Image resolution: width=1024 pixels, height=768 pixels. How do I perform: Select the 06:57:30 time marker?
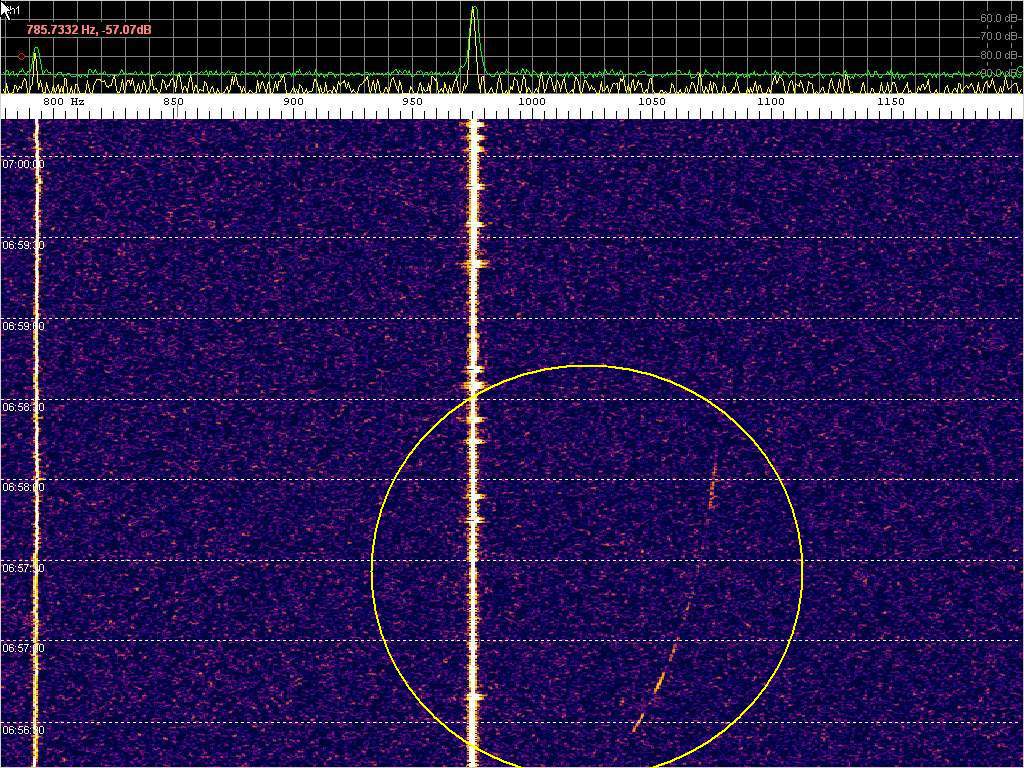click(x=23, y=568)
